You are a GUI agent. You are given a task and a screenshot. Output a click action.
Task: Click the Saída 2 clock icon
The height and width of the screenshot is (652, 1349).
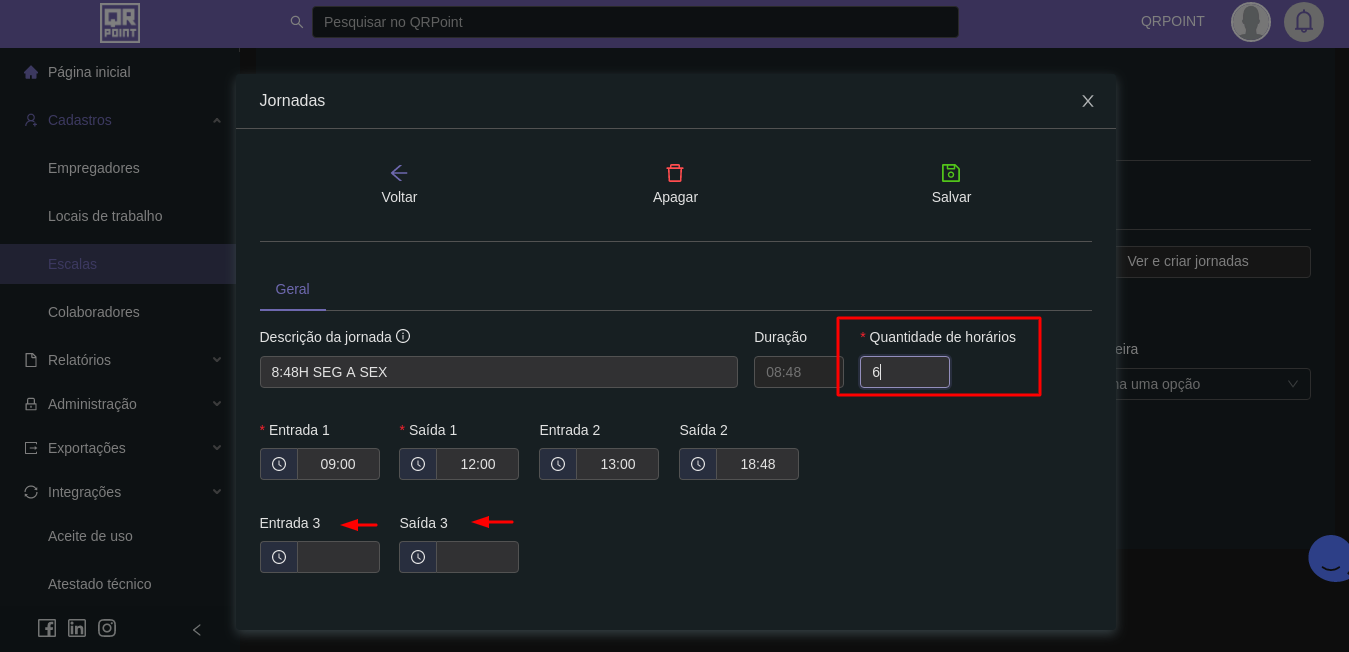click(x=698, y=464)
